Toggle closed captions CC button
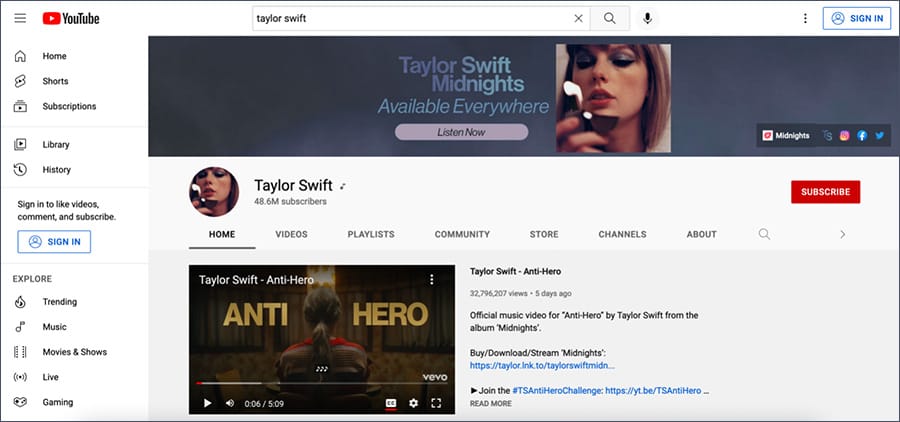 390,403
